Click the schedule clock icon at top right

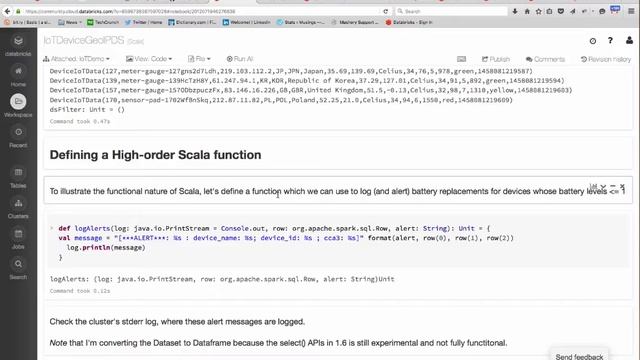click(593, 41)
